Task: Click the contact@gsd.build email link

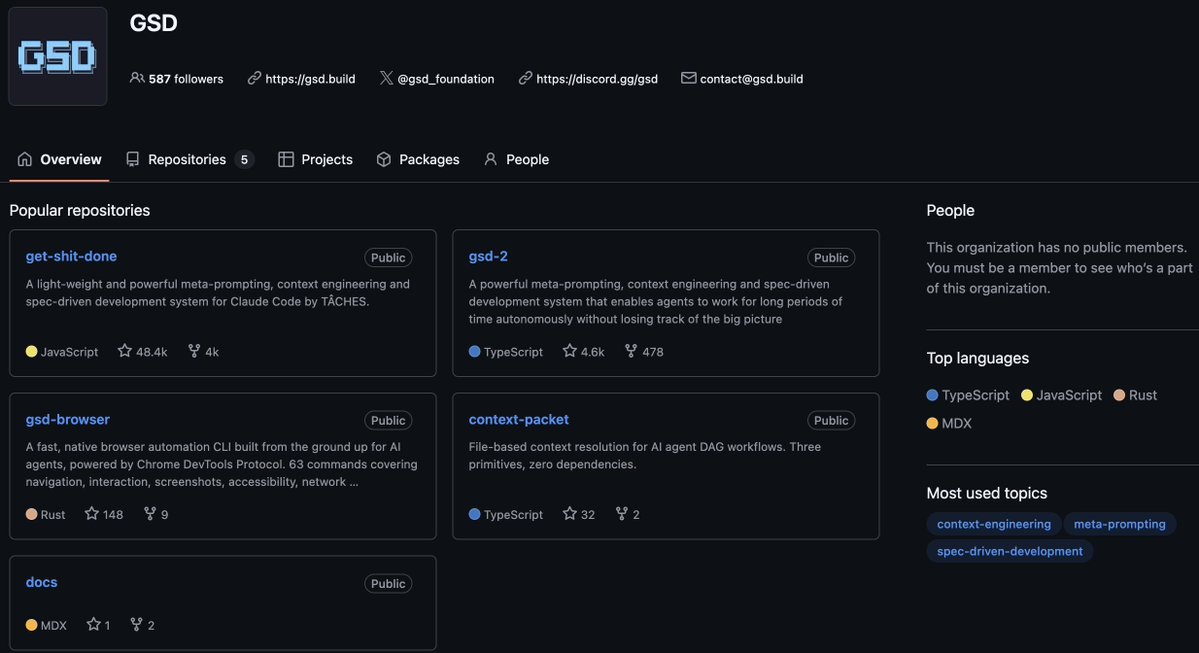Action: [x=752, y=79]
